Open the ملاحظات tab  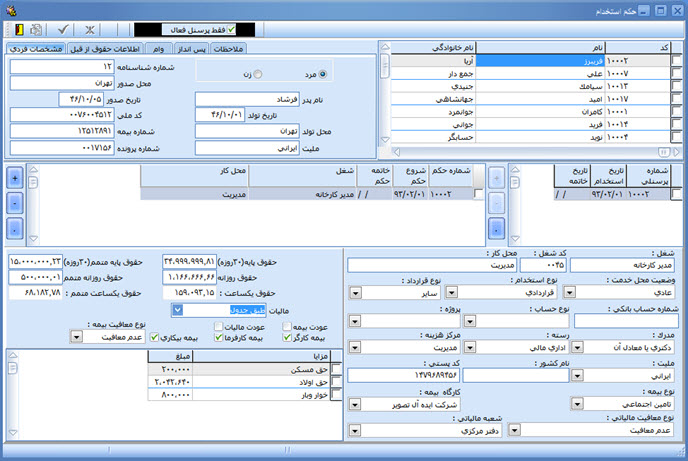click(x=229, y=48)
